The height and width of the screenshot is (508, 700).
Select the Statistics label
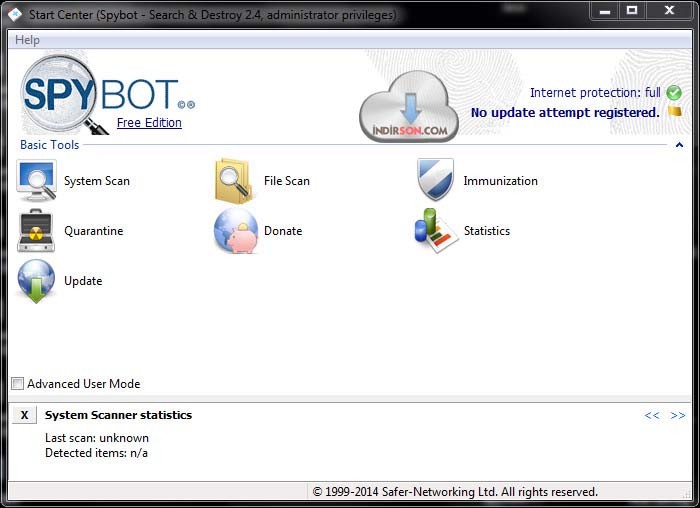(487, 231)
